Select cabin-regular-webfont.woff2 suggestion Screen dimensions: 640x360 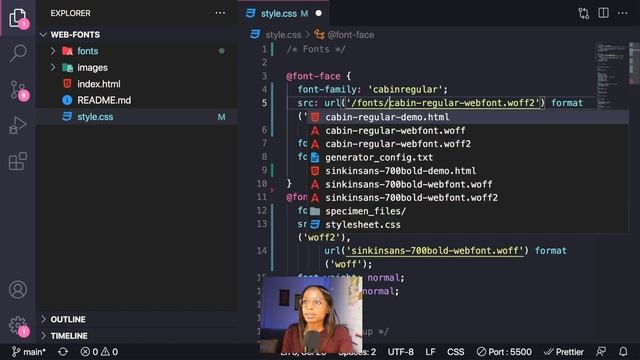click(x=468, y=144)
